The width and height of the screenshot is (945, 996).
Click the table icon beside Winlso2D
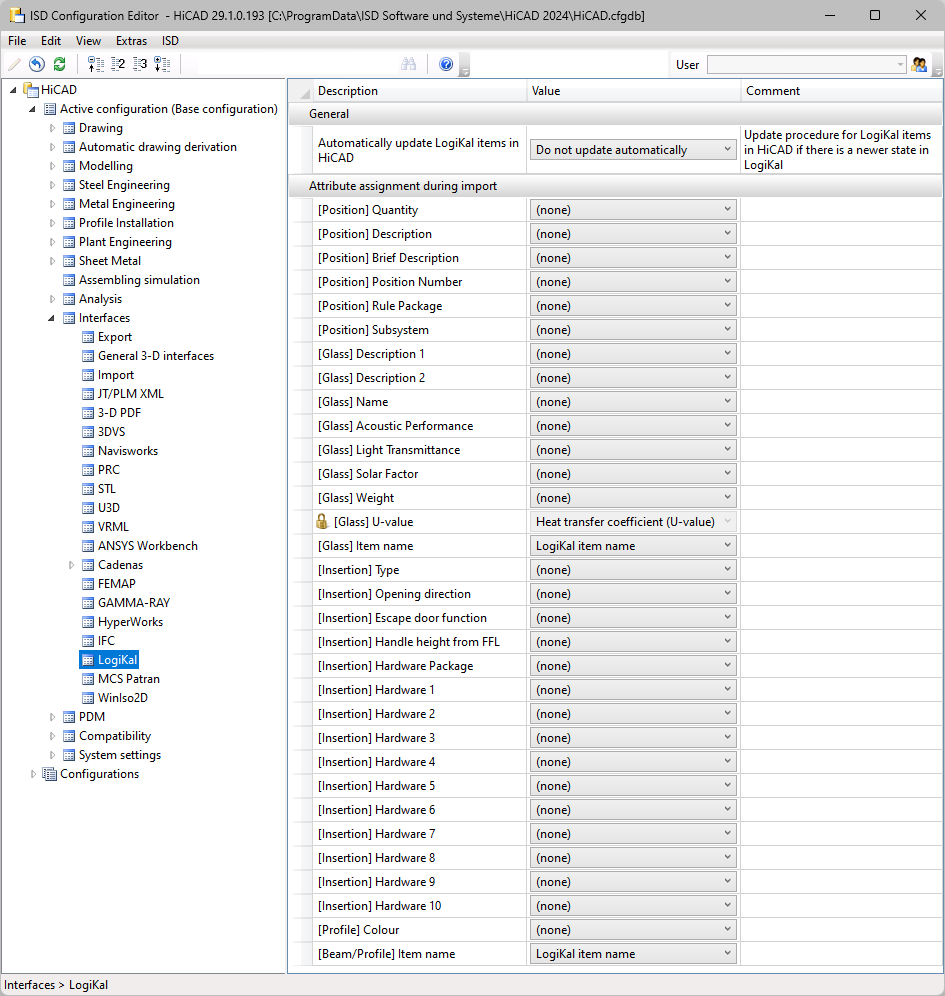[x=88, y=698]
